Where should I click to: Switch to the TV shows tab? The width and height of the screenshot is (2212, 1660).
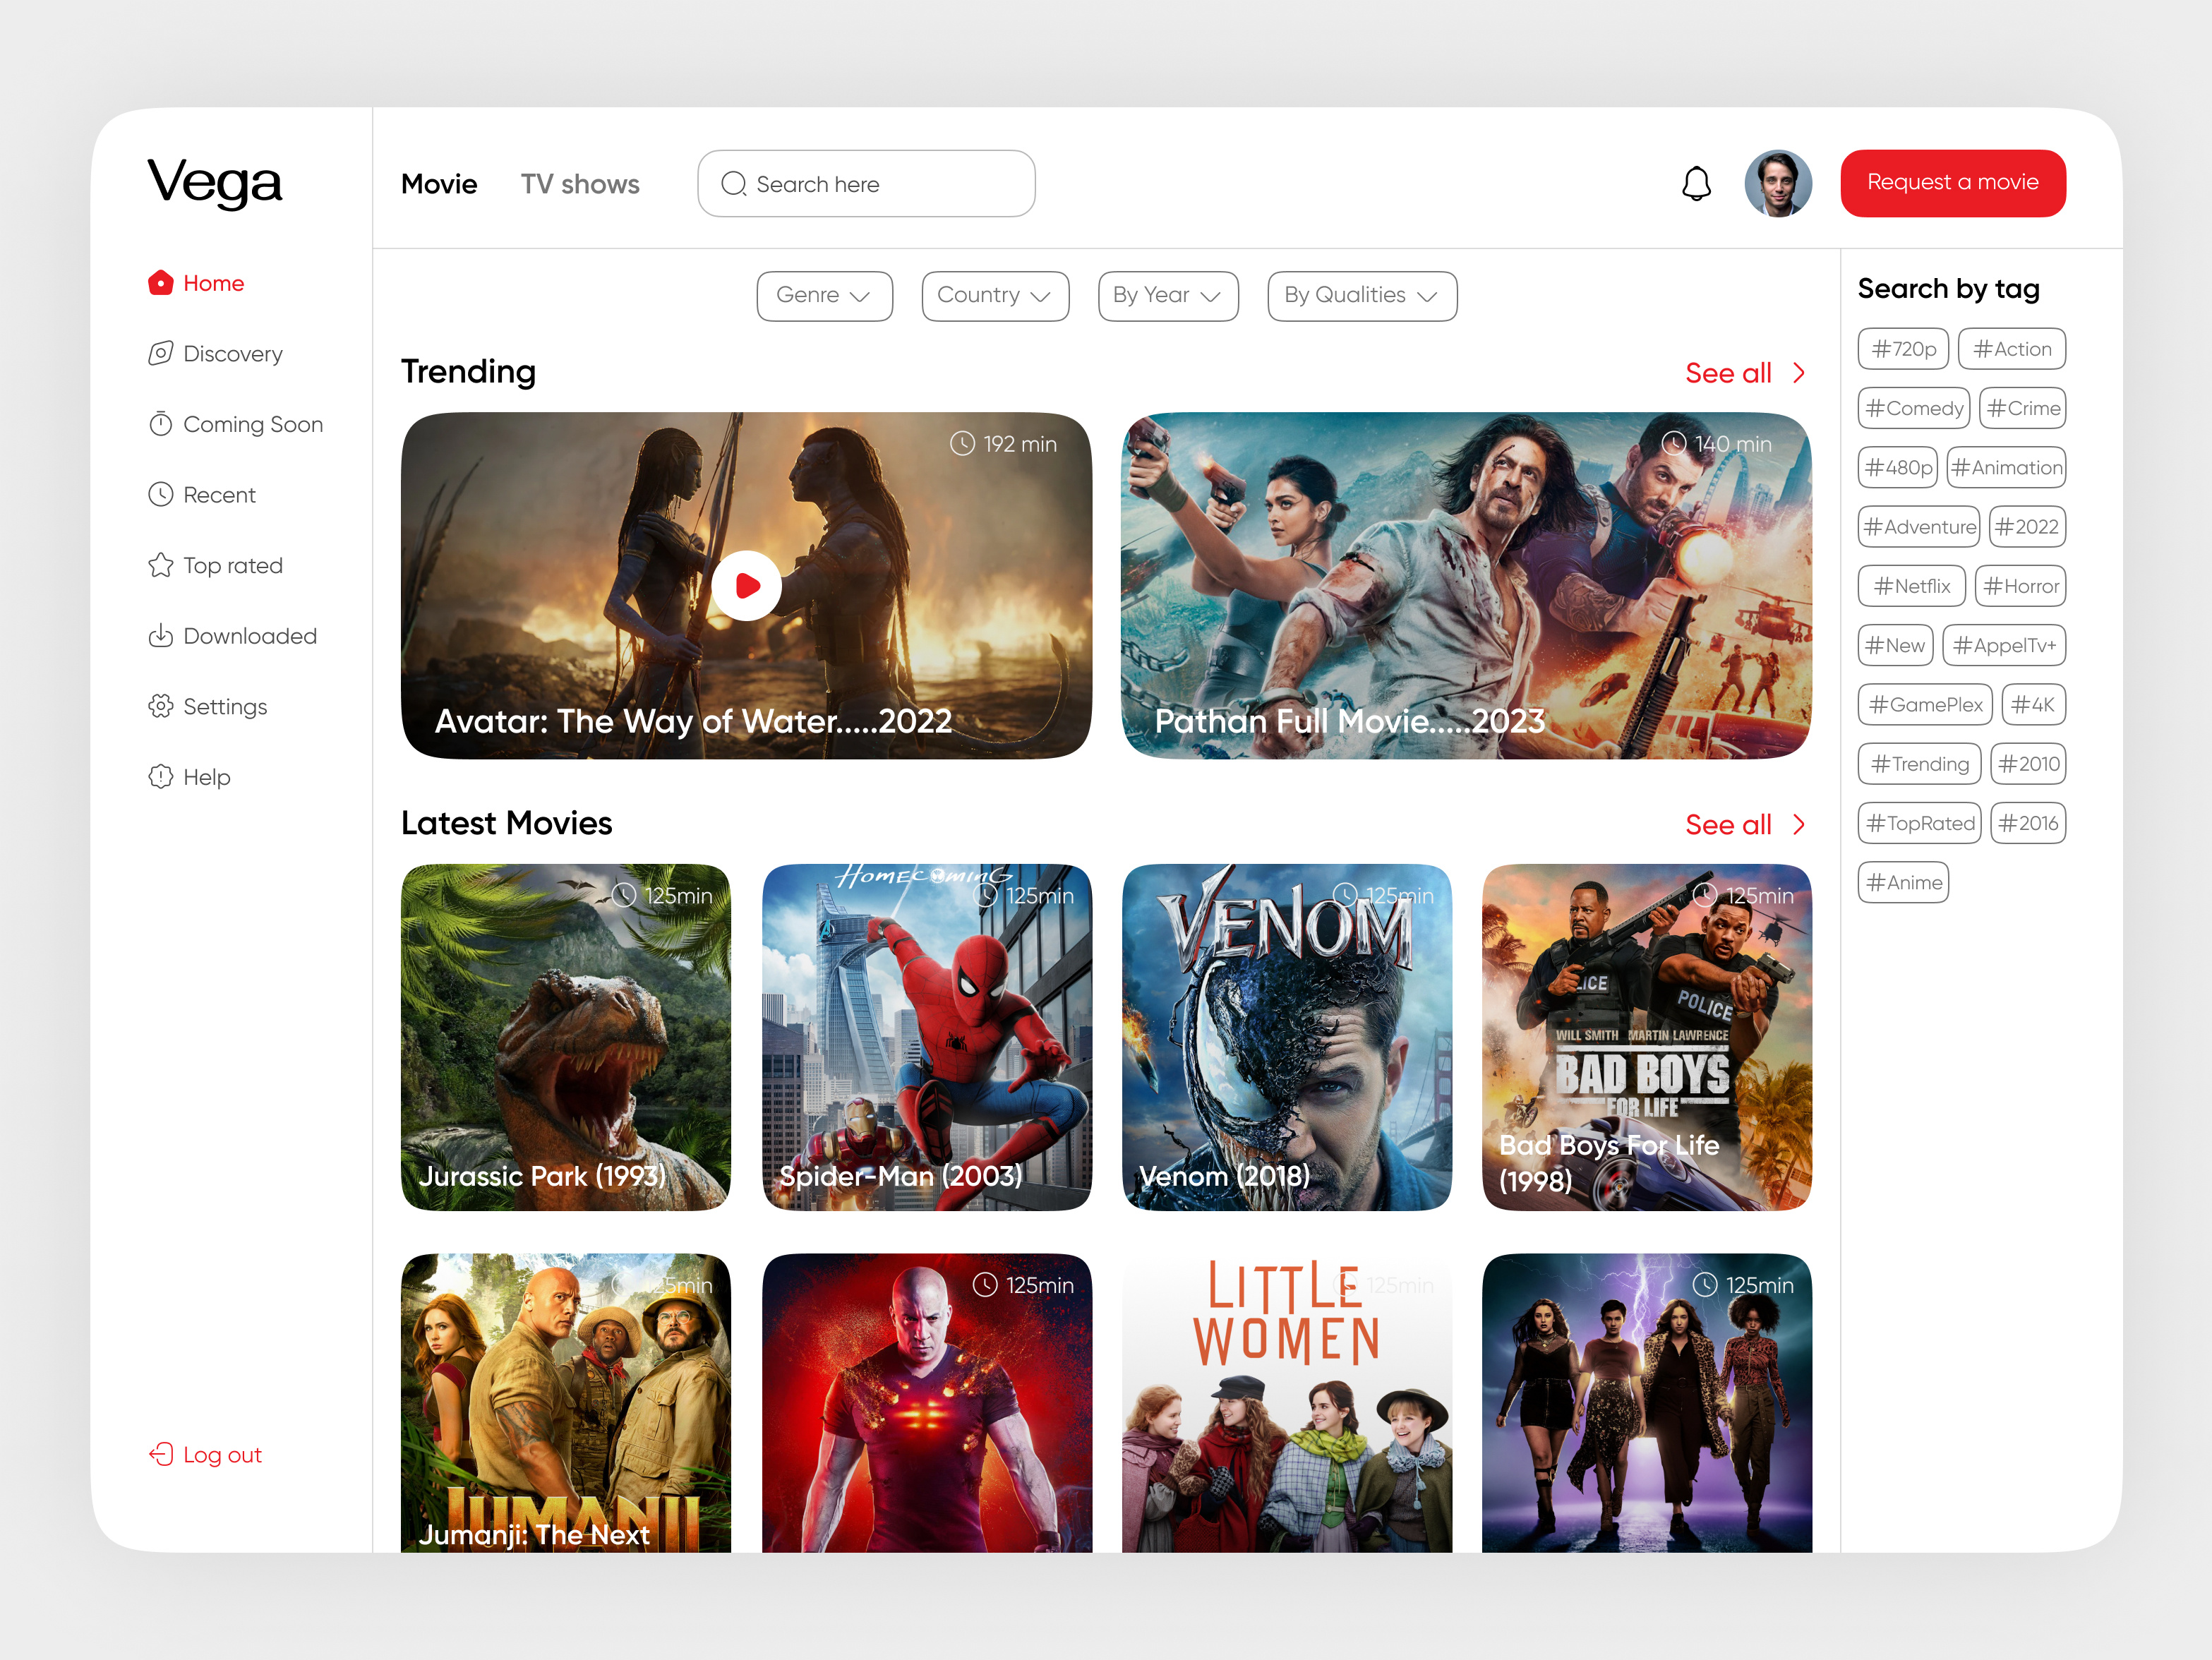(x=580, y=184)
